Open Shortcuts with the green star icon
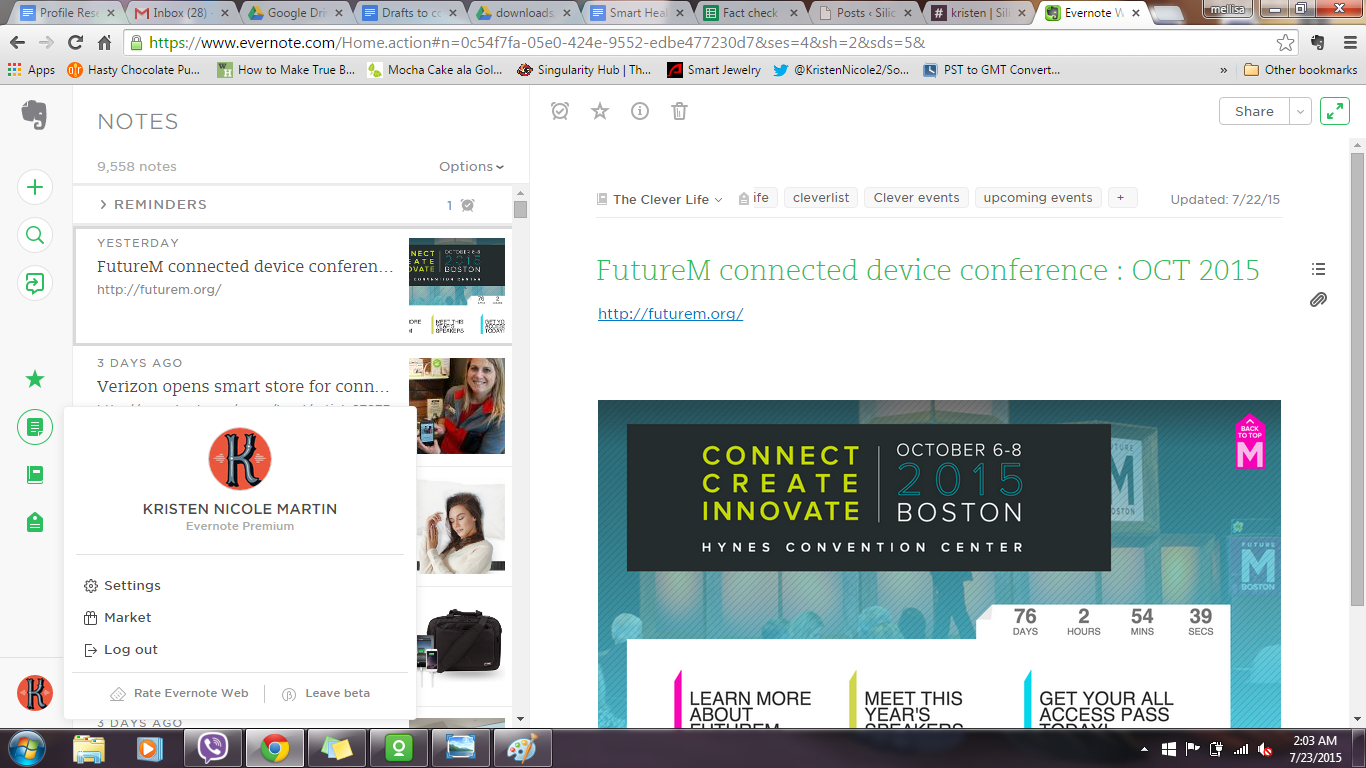Screen dimensions: 1366x768 pyautogui.click(x=35, y=379)
